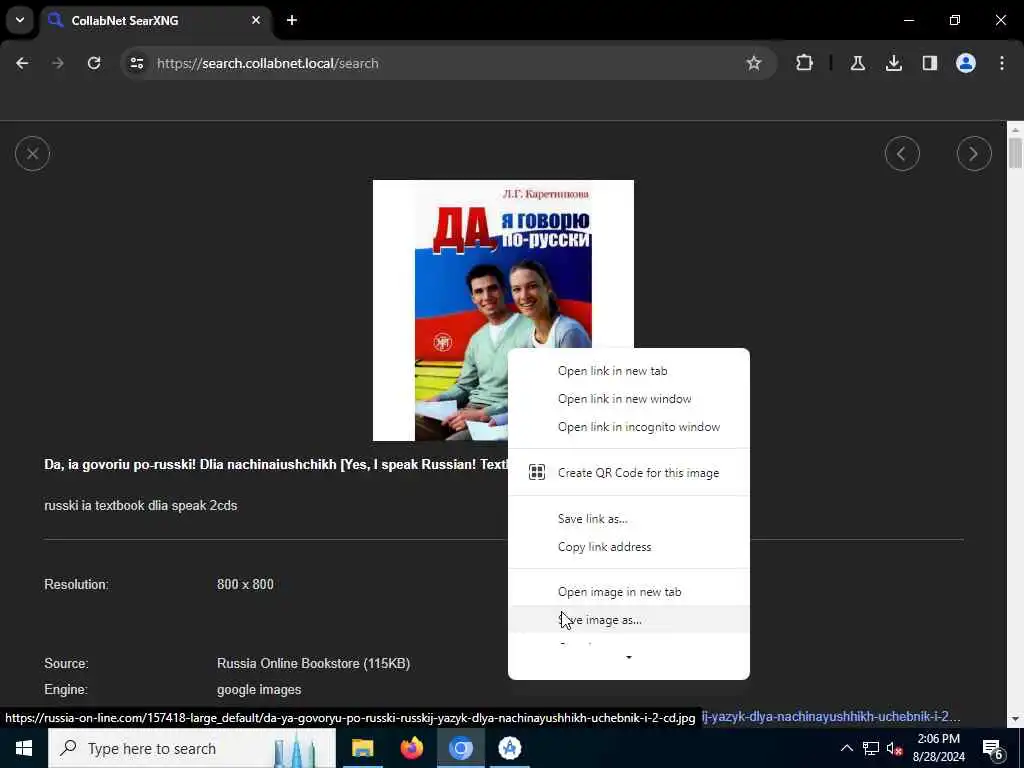Click the taskbar search box
1024x768 pixels.
192,748
